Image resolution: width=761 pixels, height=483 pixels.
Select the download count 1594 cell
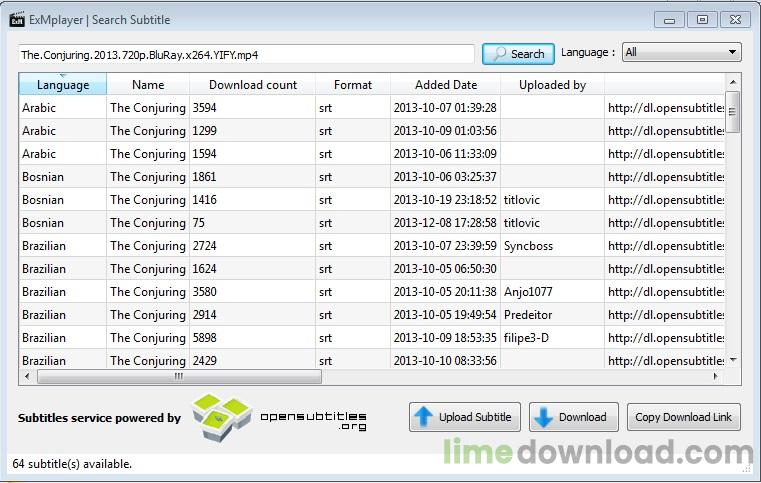point(252,154)
